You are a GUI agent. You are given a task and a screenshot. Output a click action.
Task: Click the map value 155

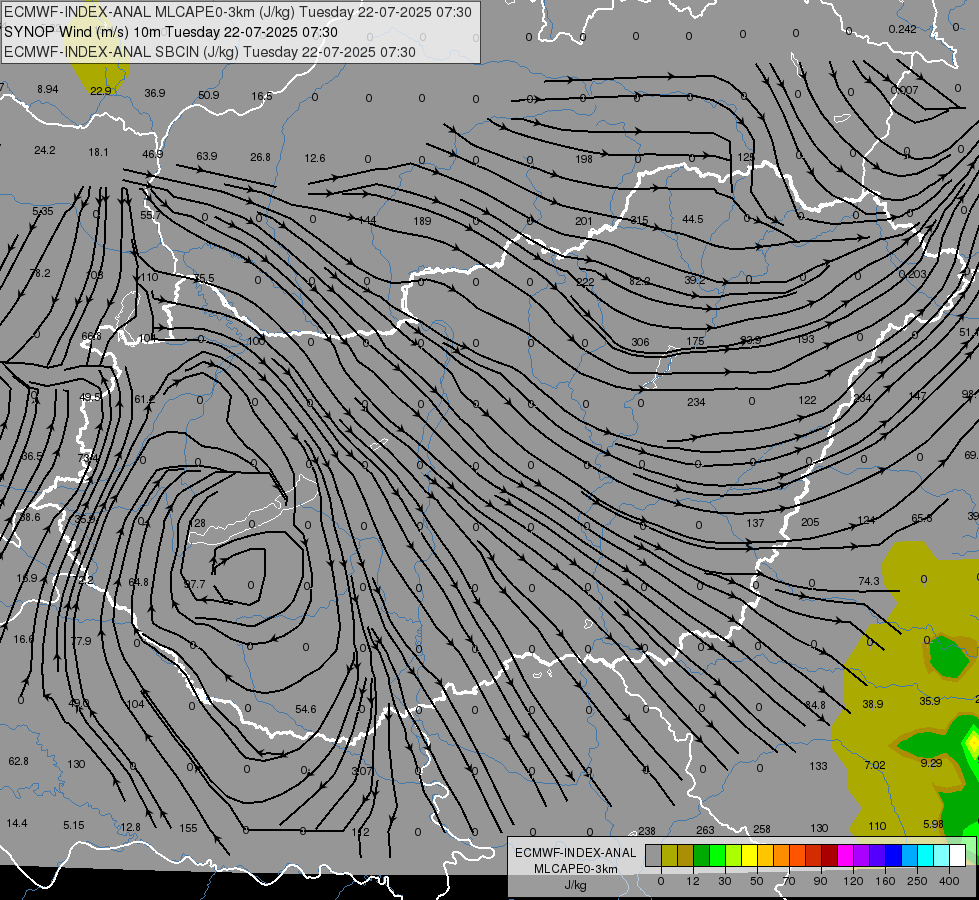[188, 828]
